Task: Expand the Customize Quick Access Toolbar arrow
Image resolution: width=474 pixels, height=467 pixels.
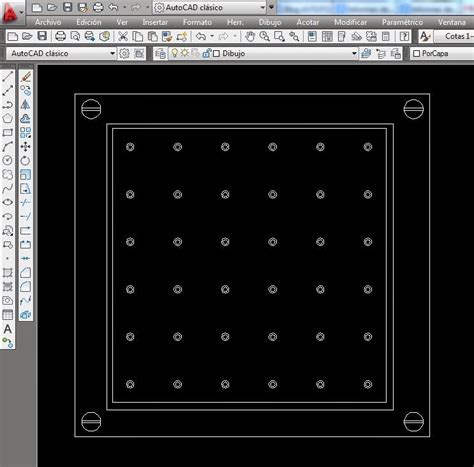Action: (272, 7)
